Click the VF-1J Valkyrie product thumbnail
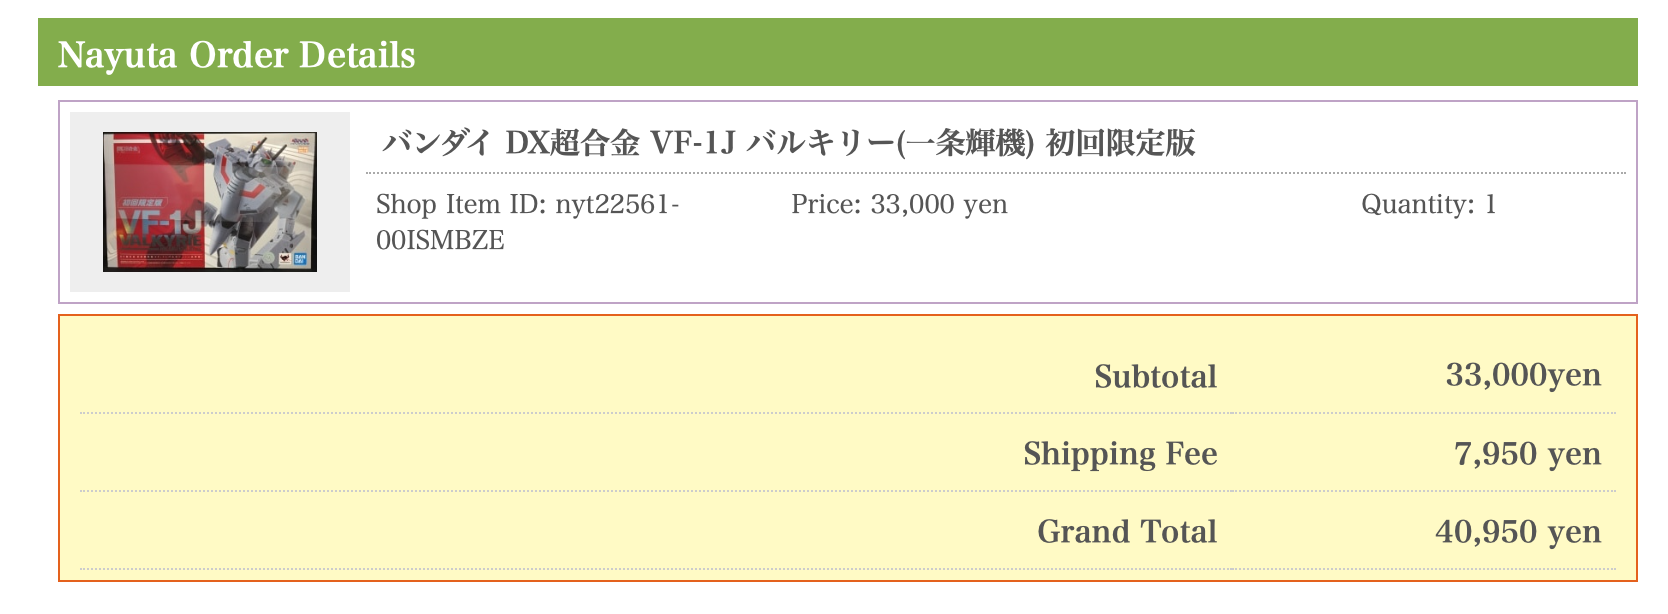 pyautogui.click(x=210, y=201)
